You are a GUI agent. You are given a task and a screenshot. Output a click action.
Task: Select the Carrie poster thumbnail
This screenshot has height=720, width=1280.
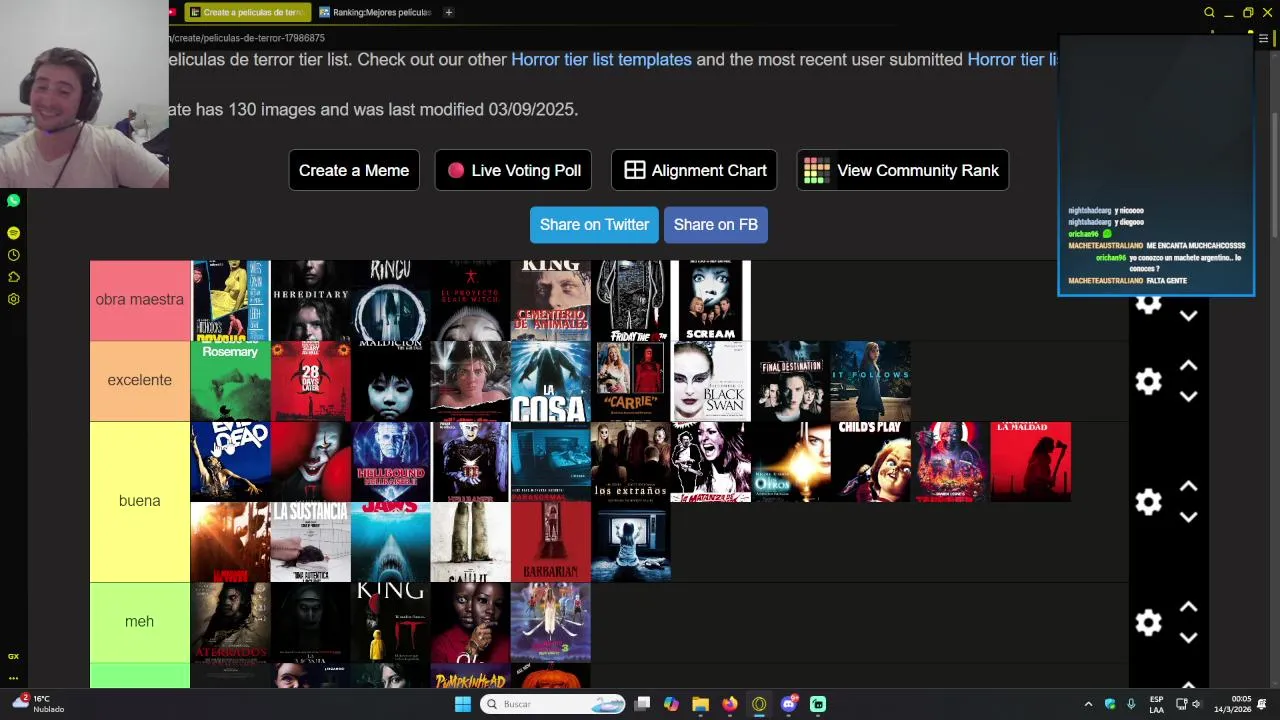tap(631, 381)
